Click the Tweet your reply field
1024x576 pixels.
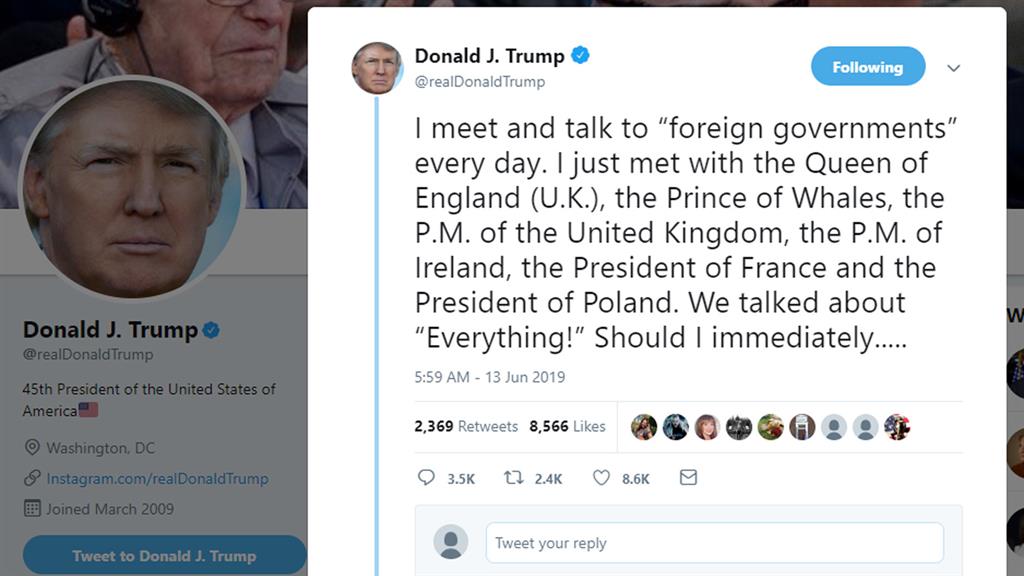[x=714, y=543]
